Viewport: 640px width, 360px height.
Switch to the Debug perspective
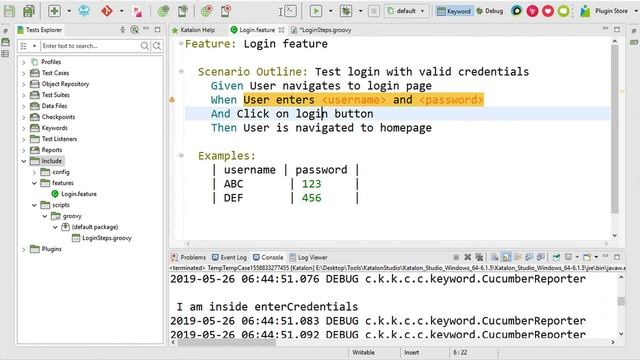point(490,11)
